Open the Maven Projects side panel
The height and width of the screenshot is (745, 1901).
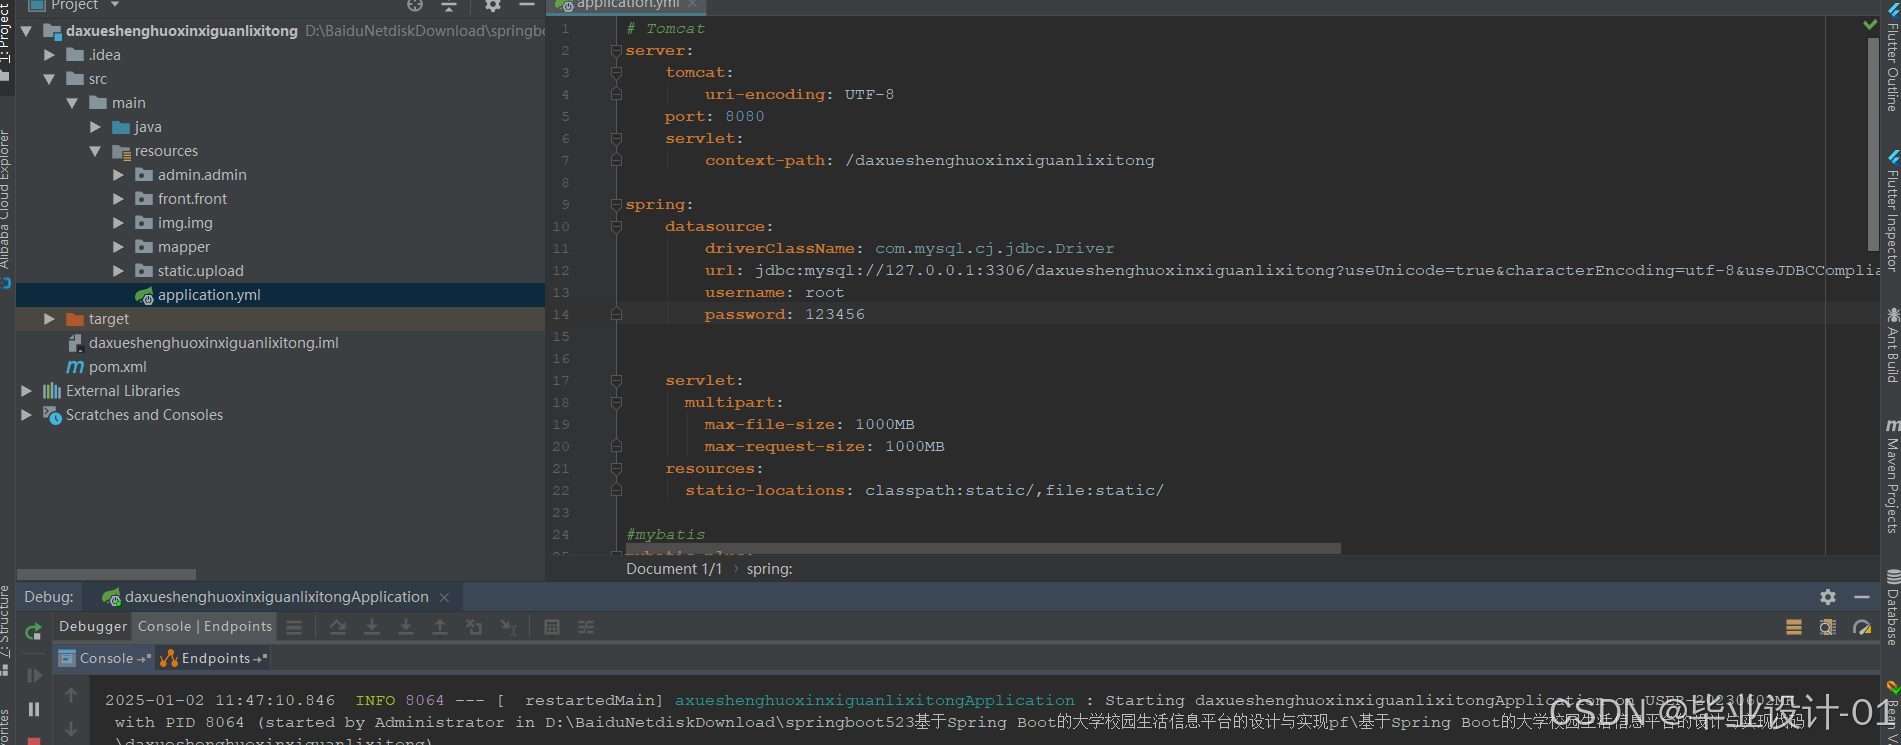click(1892, 476)
